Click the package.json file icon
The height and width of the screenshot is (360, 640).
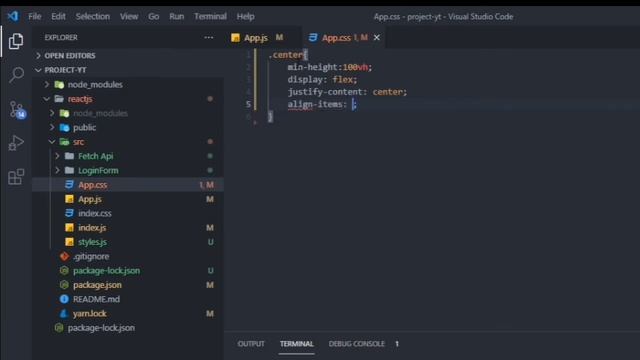[x=64, y=284]
